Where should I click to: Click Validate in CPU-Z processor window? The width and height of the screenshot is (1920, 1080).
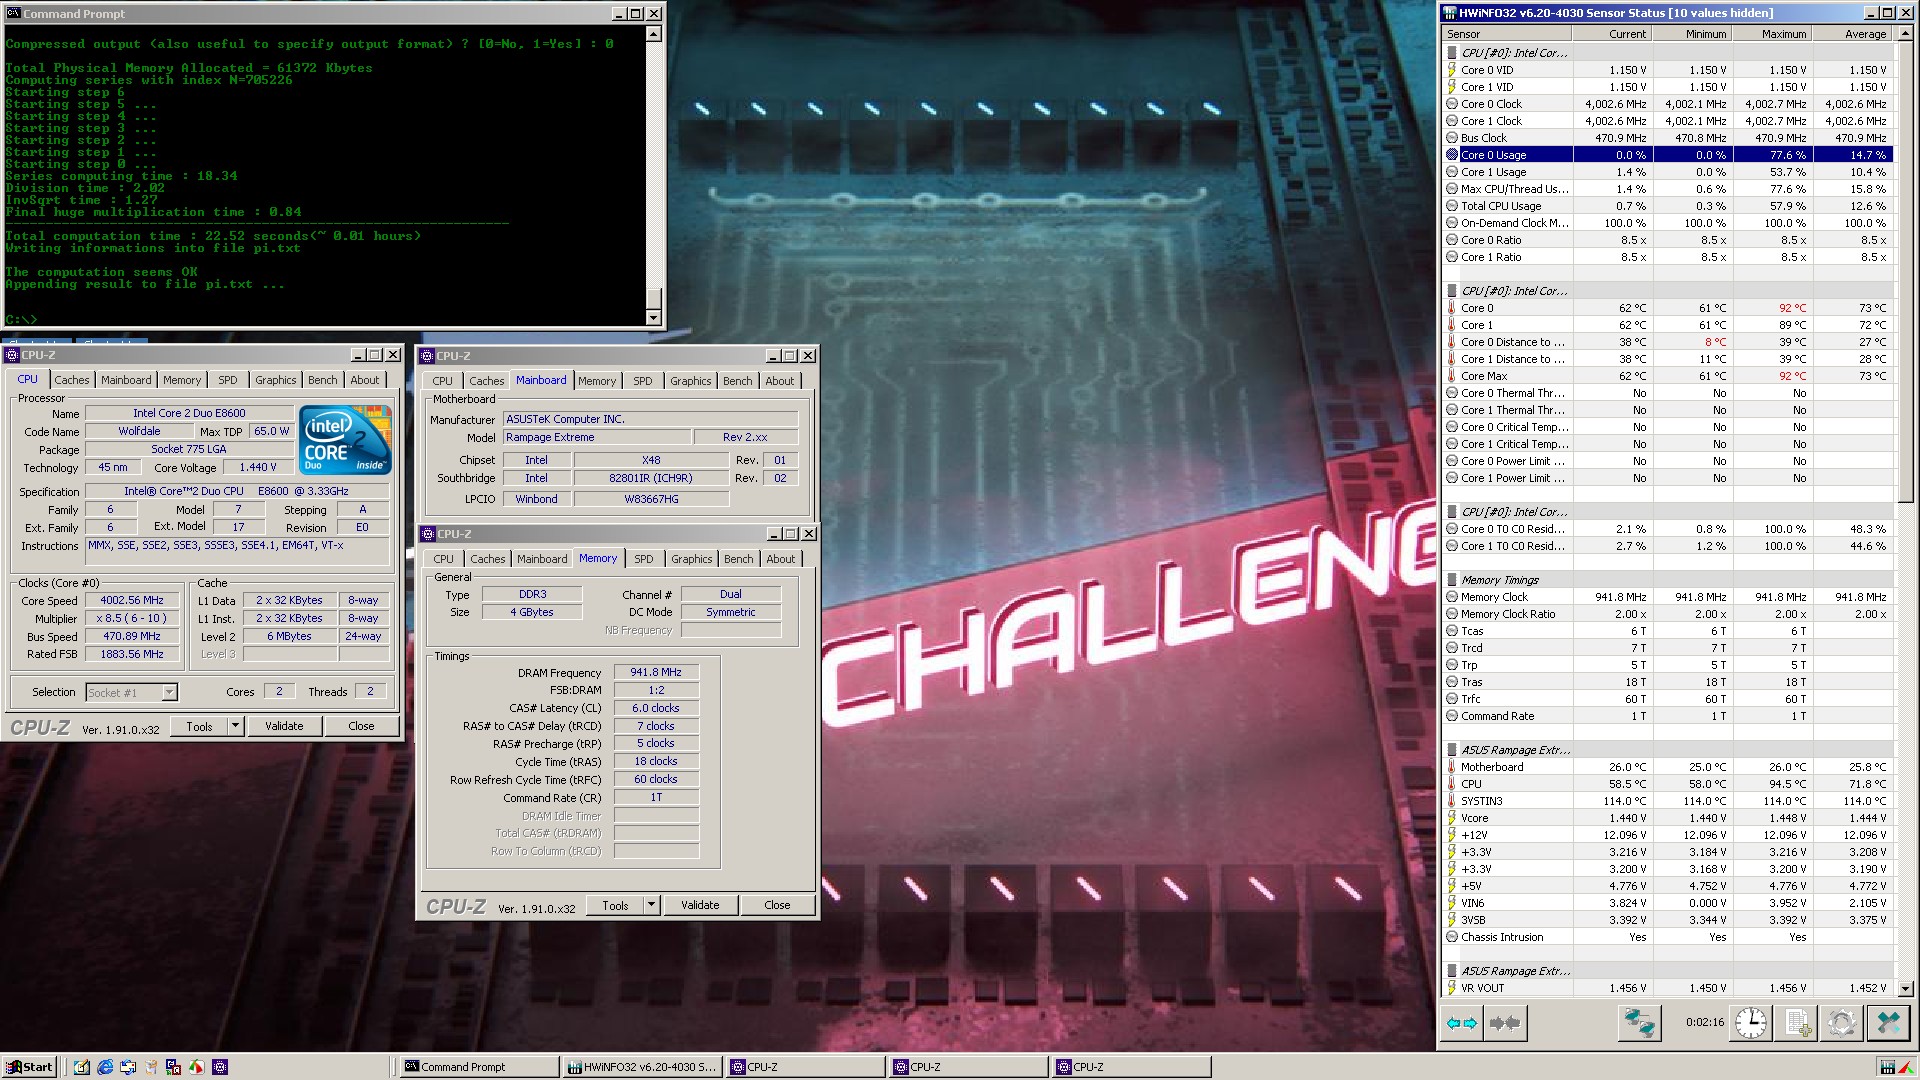(284, 726)
